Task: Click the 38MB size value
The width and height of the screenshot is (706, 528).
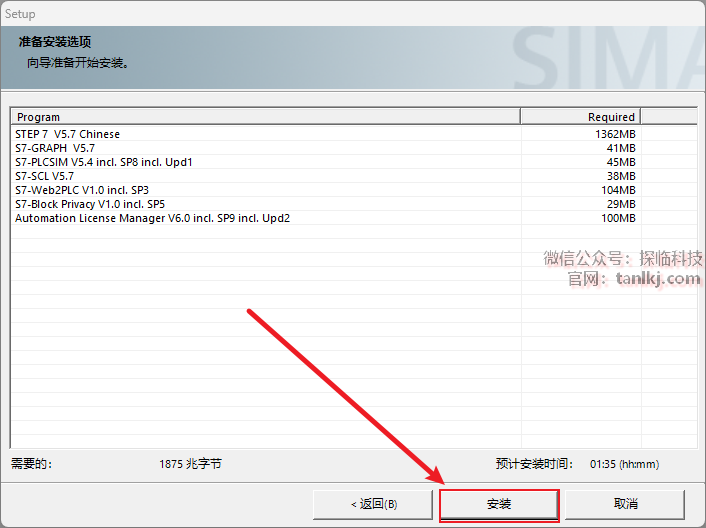Action: coord(621,176)
